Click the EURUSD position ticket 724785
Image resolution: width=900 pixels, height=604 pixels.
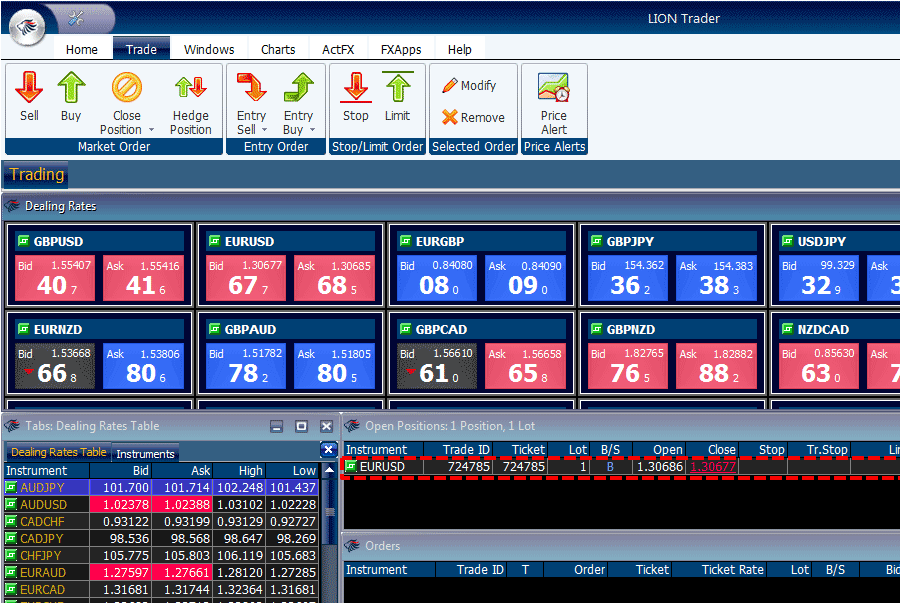(523, 467)
